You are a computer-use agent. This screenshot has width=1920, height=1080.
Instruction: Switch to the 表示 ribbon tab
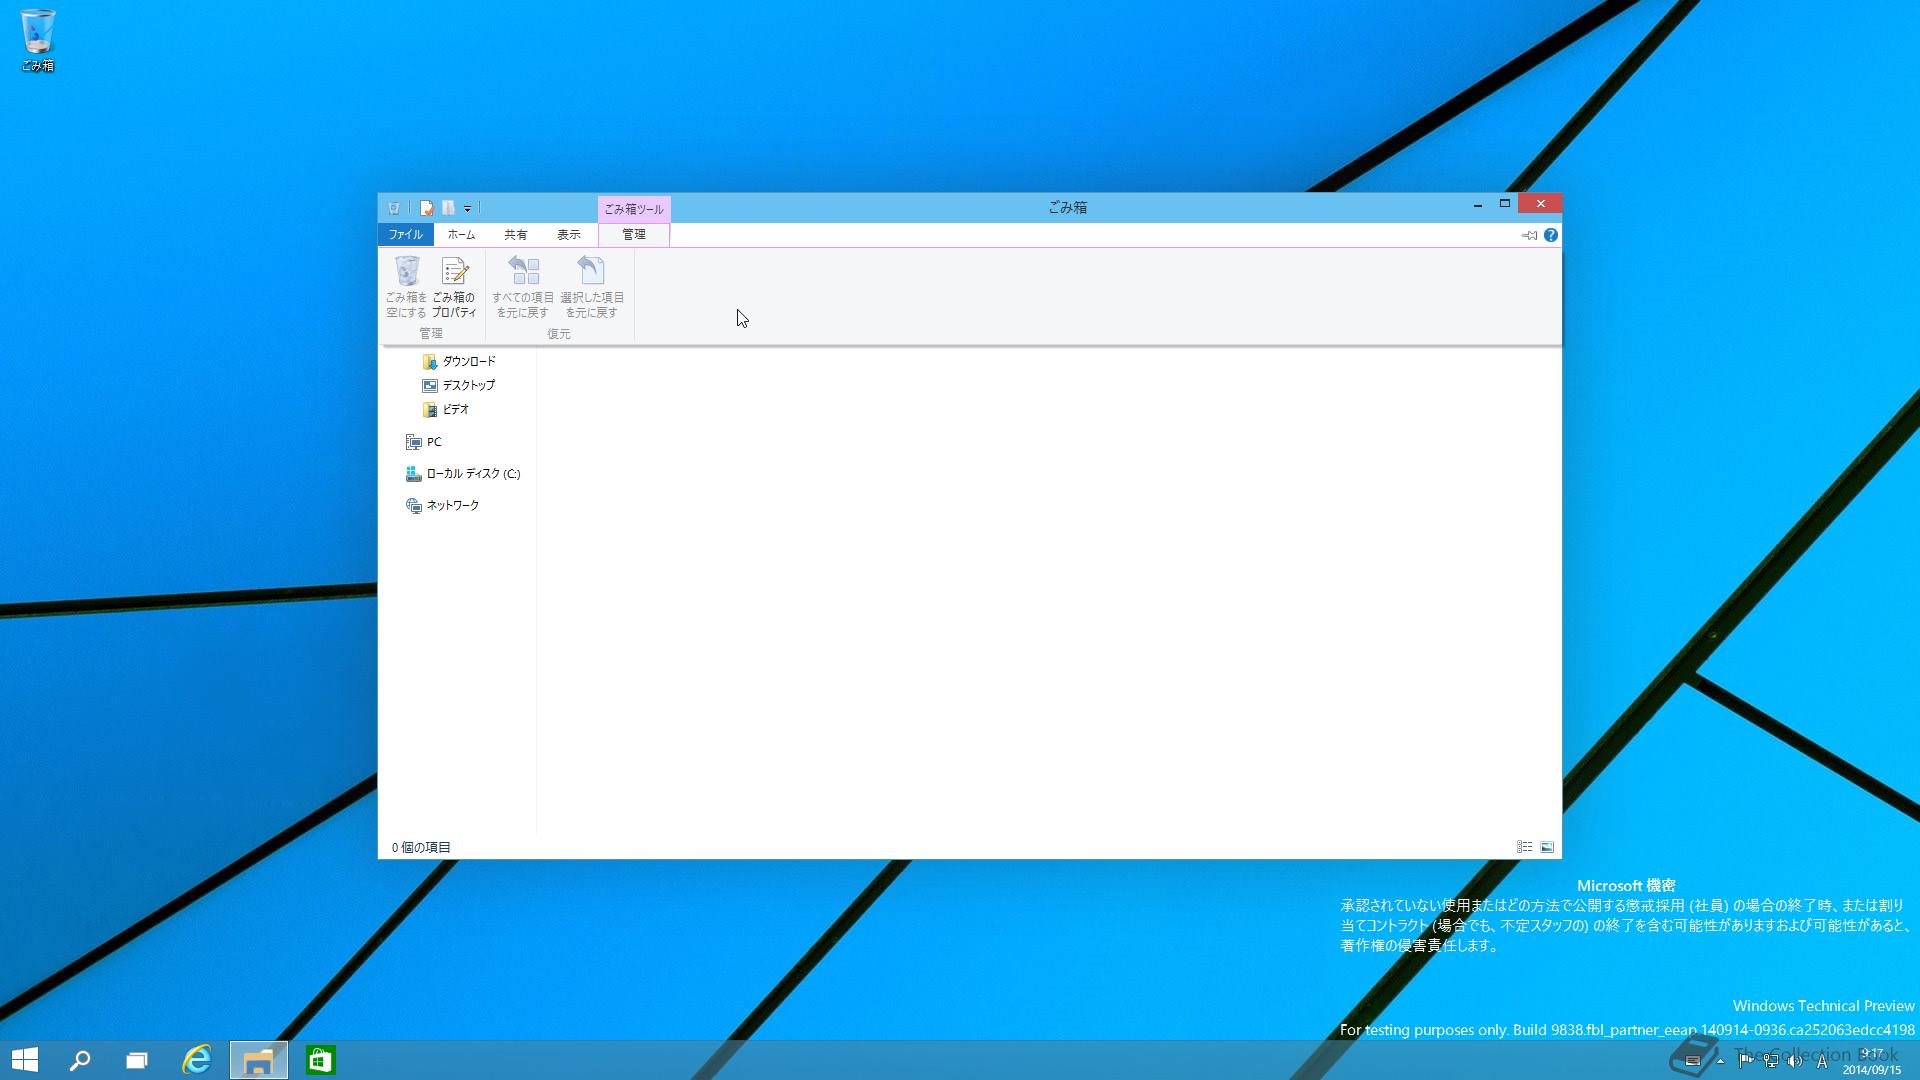[568, 234]
